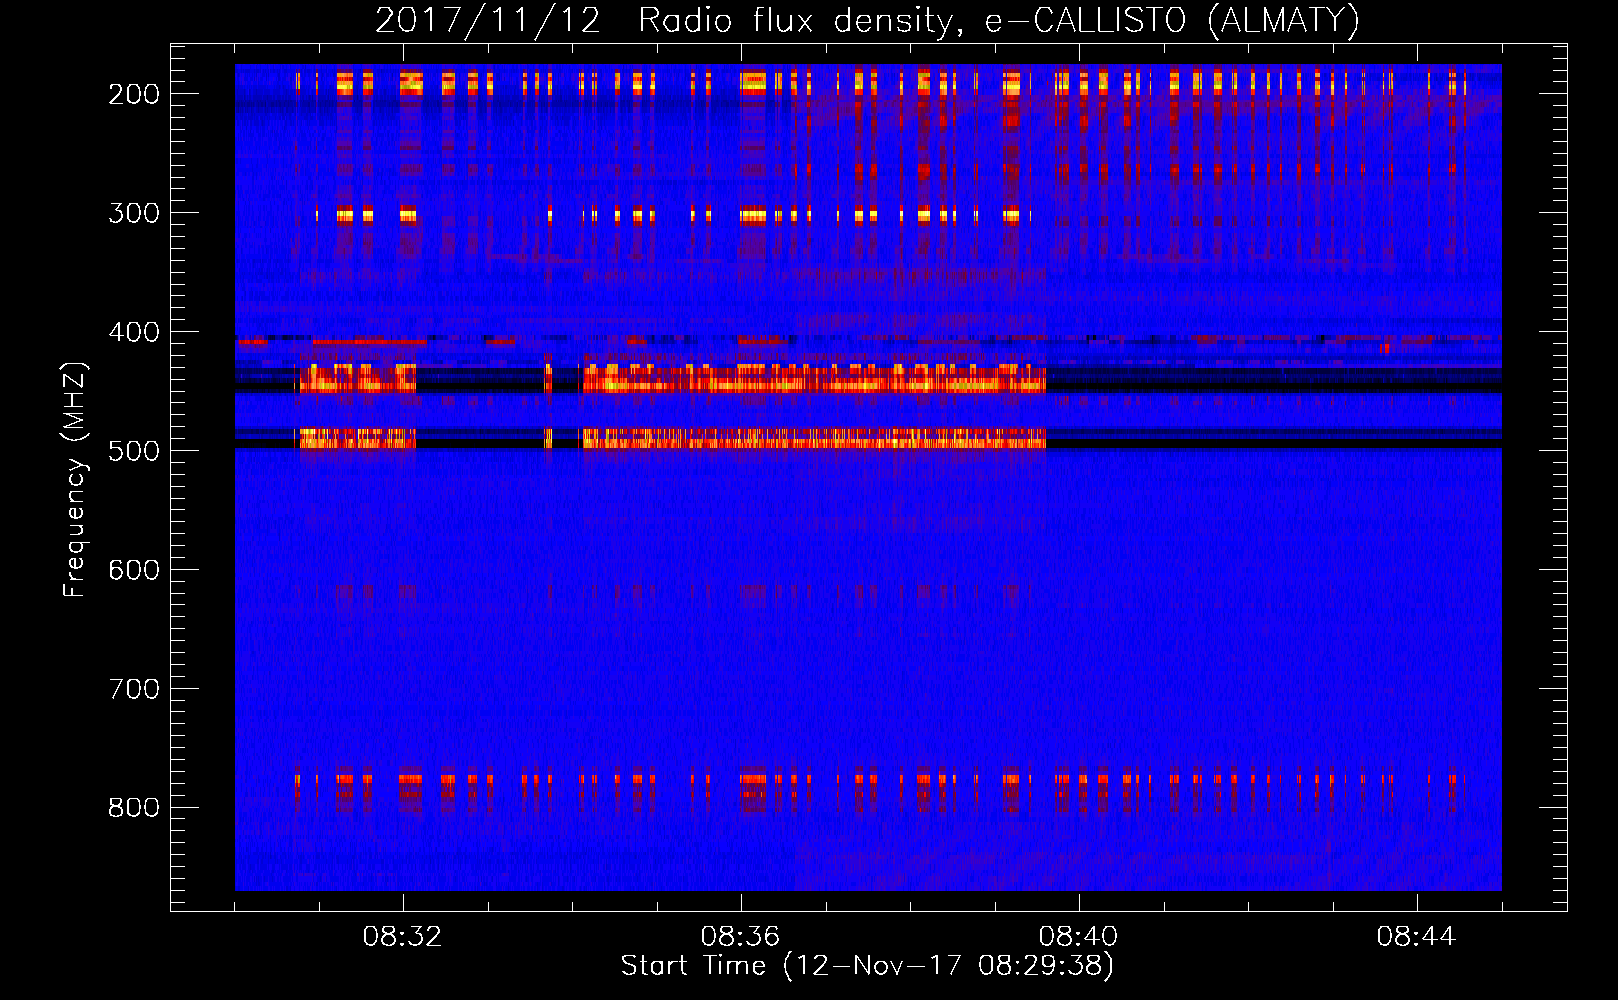
Task: Click the 300 frequency tick label
Action: point(134,213)
